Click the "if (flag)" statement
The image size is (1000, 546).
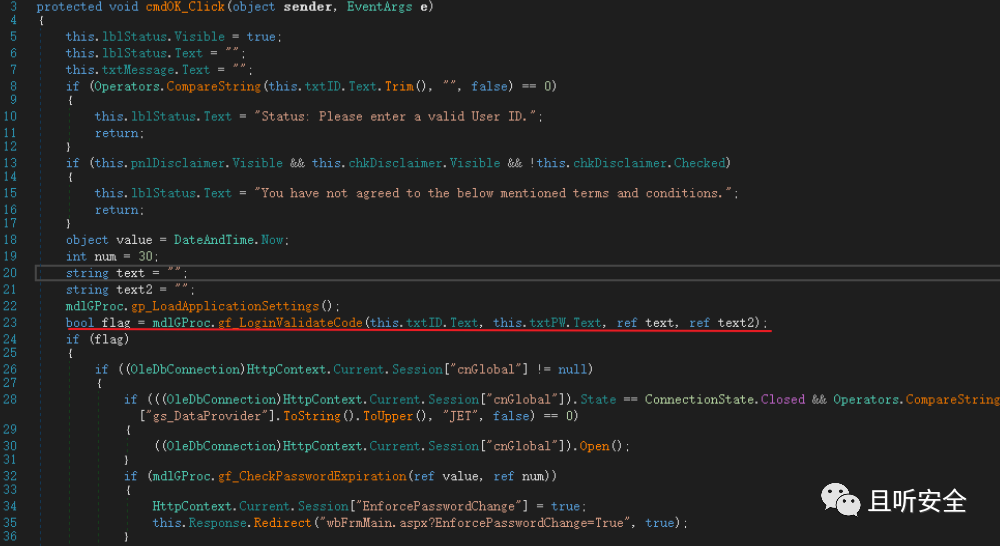point(98,339)
